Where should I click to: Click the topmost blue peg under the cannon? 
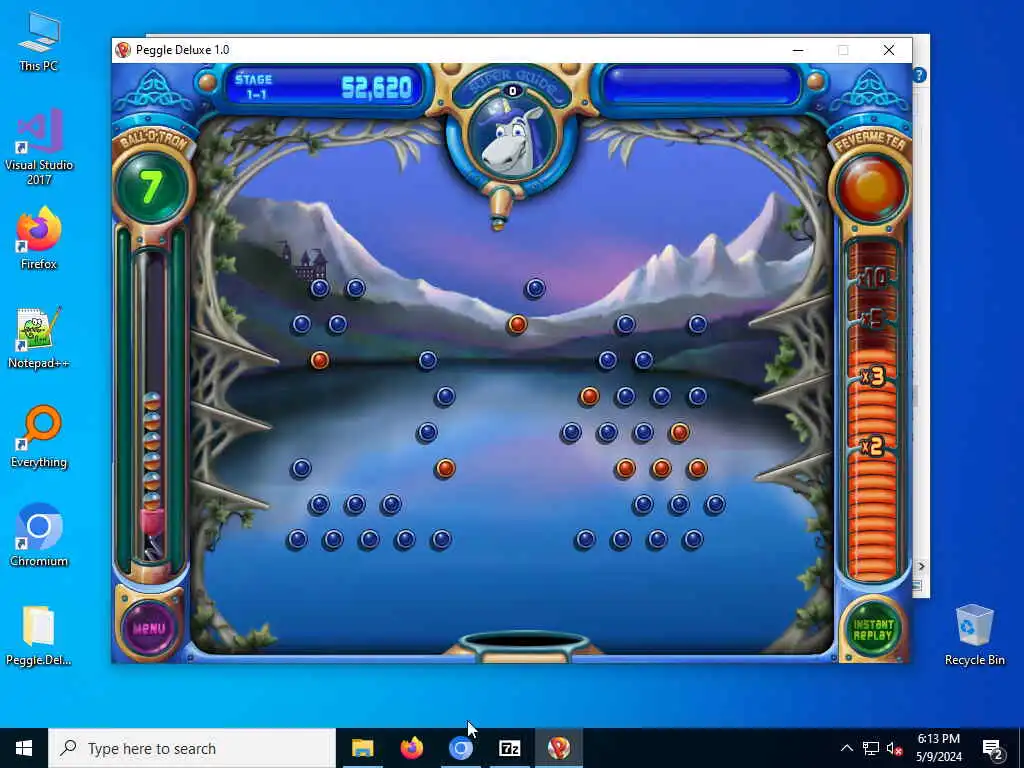click(x=535, y=288)
